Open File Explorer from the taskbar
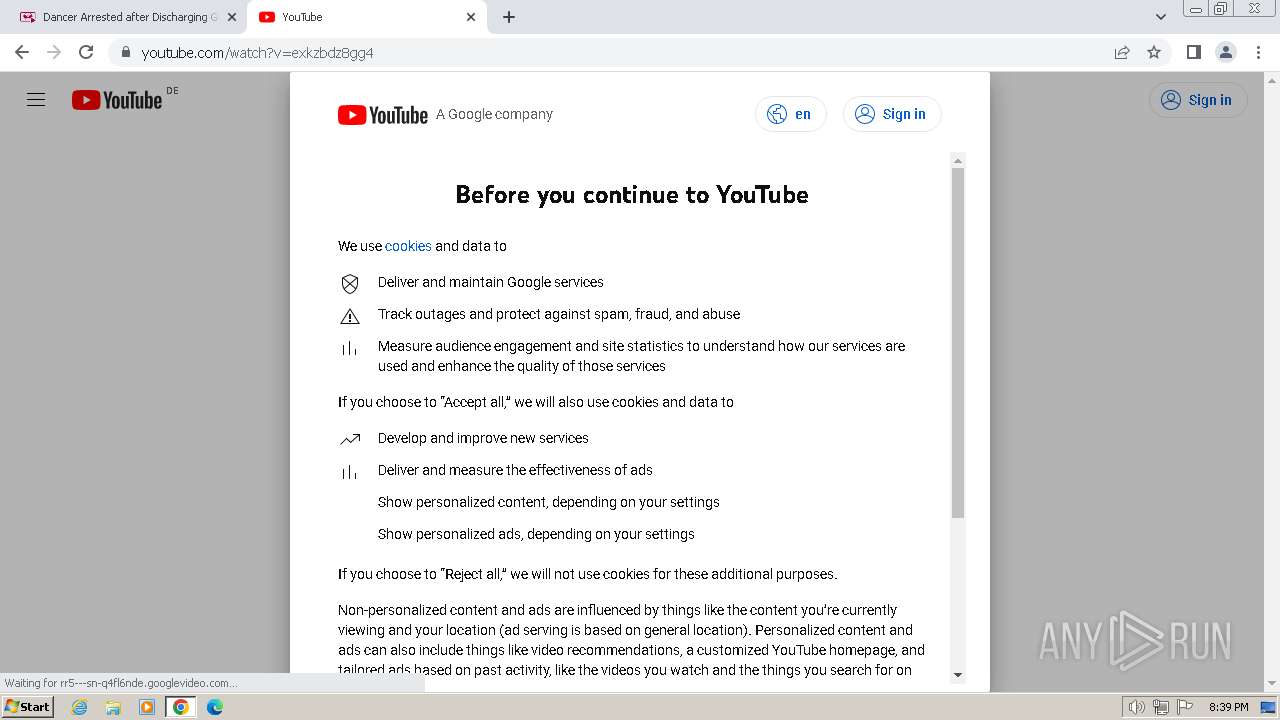1280x720 pixels. [x=113, y=707]
